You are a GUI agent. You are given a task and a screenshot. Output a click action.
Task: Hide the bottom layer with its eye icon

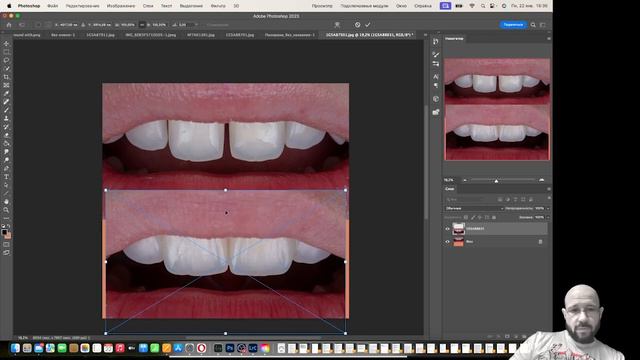click(x=447, y=242)
